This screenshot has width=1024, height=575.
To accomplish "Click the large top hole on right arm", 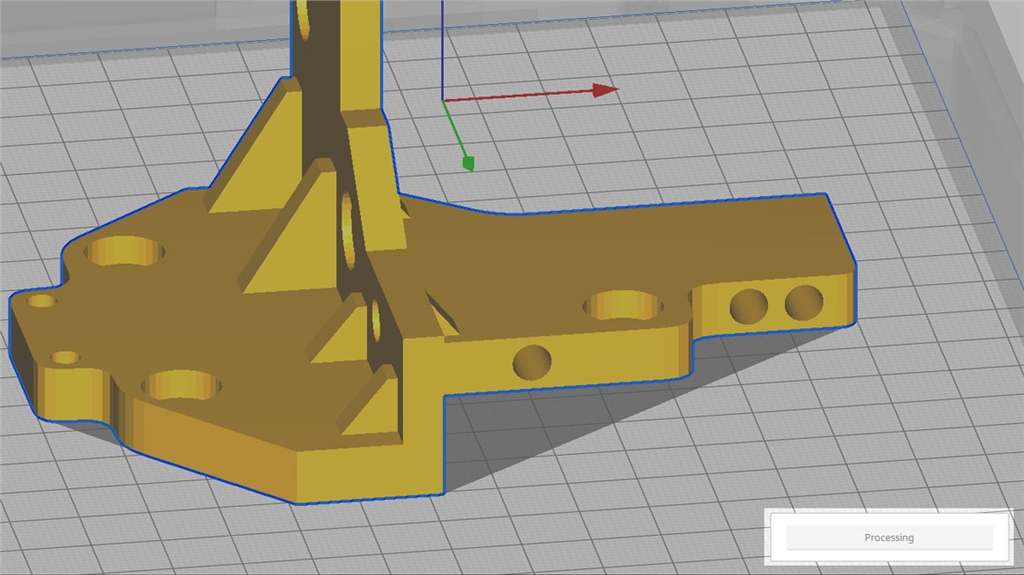I will point(624,305).
